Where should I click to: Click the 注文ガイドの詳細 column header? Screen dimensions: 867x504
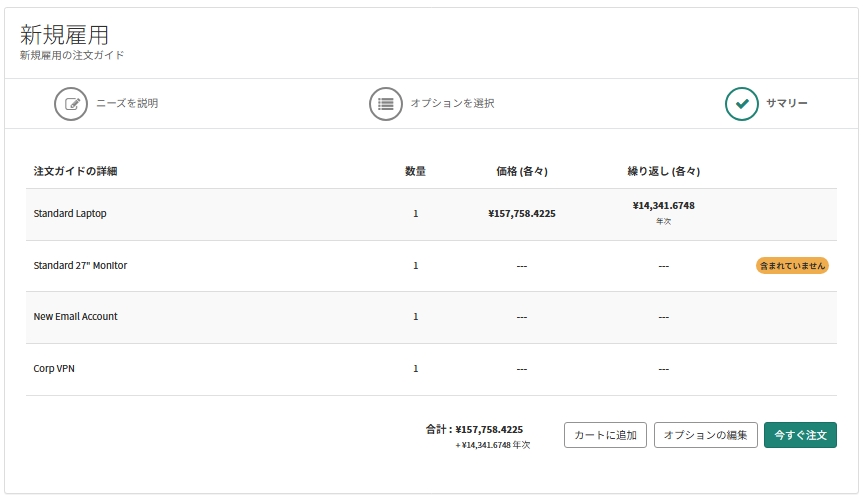pos(75,171)
